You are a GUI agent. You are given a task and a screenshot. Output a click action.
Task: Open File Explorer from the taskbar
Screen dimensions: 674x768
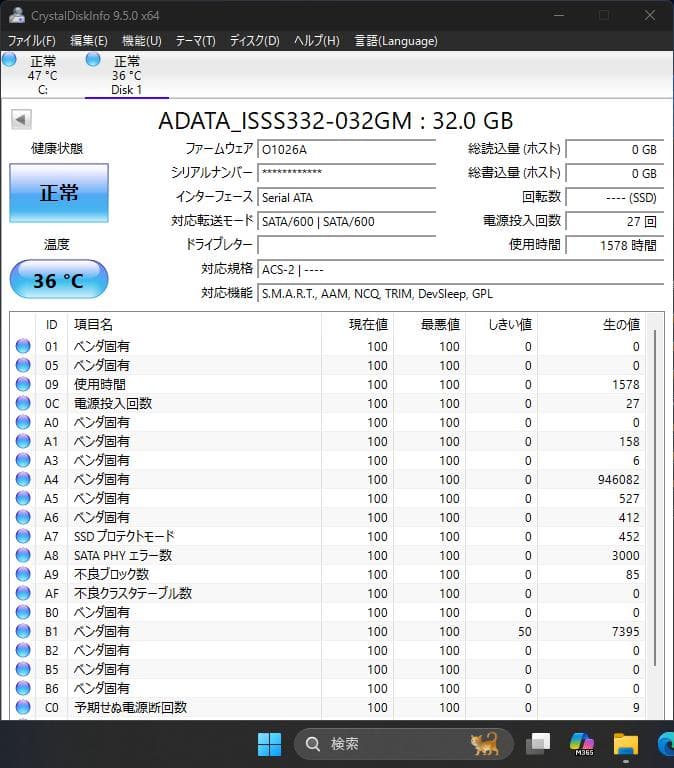tap(626, 744)
